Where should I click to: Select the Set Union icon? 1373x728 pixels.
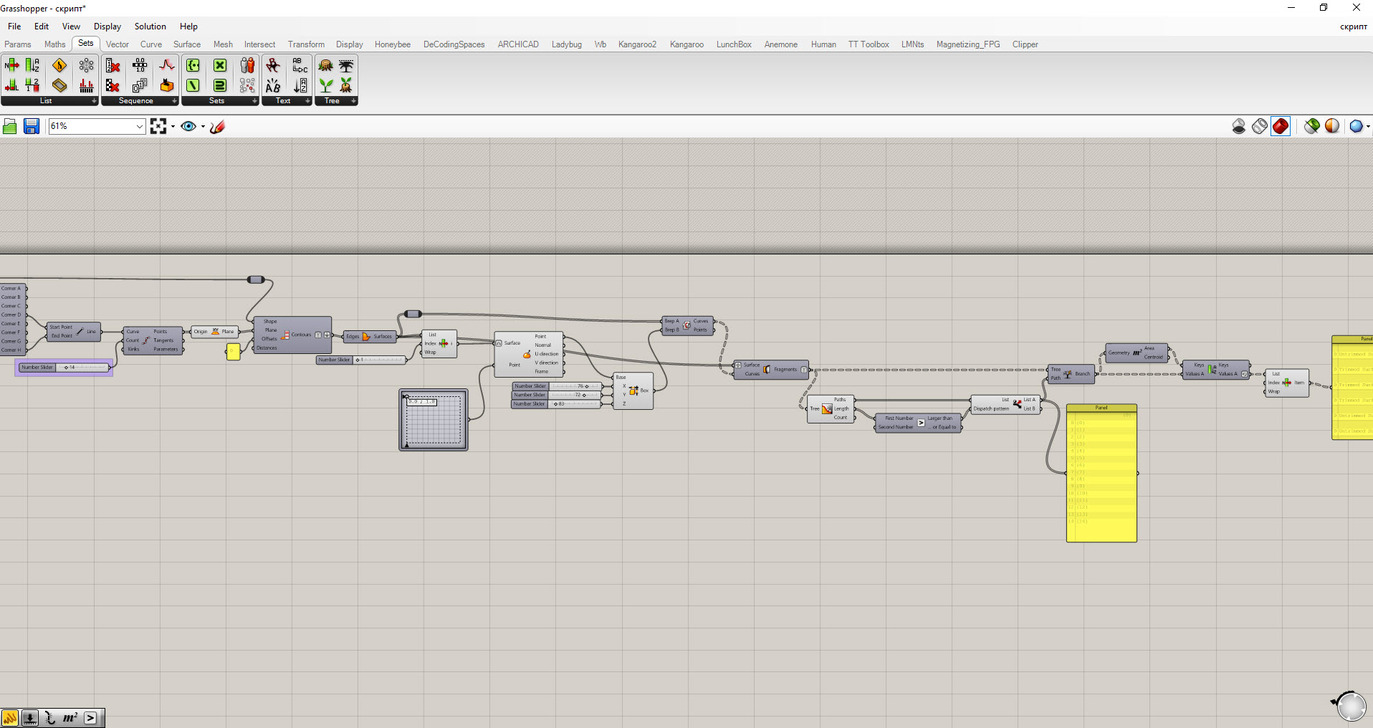click(x=220, y=85)
